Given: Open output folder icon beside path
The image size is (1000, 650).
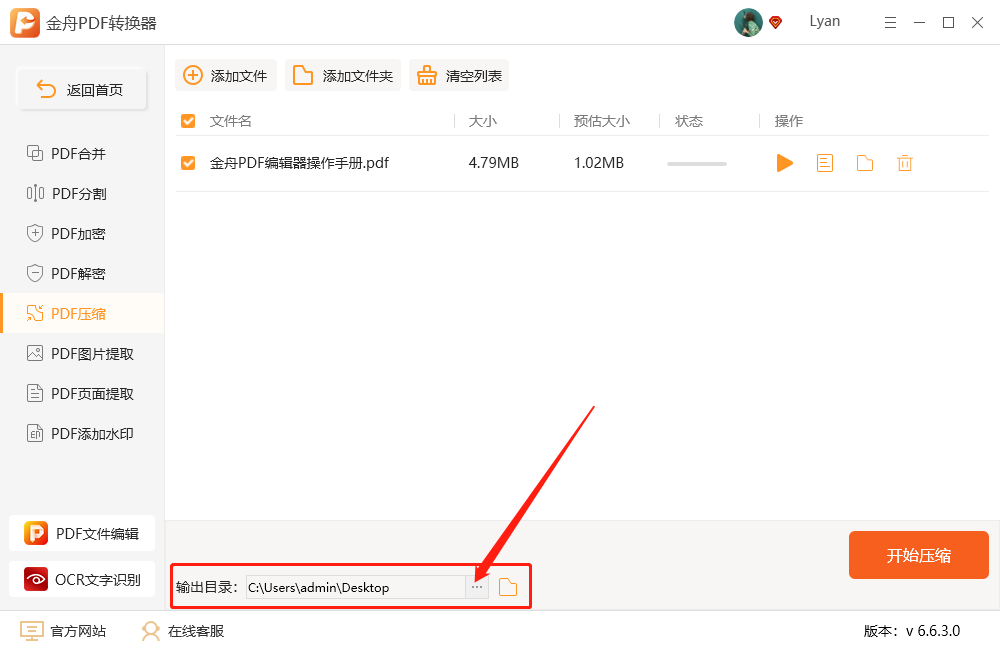Looking at the screenshot, I should 508,587.
